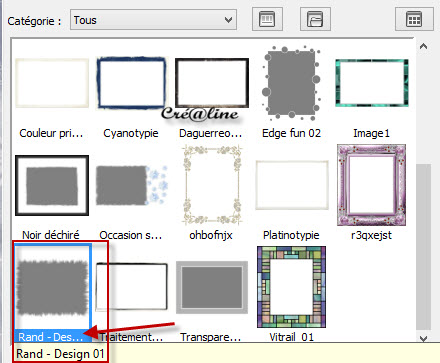Select the Couleur pri... frame thumbnail
The image size is (440, 363).
click(x=52, y=83)
